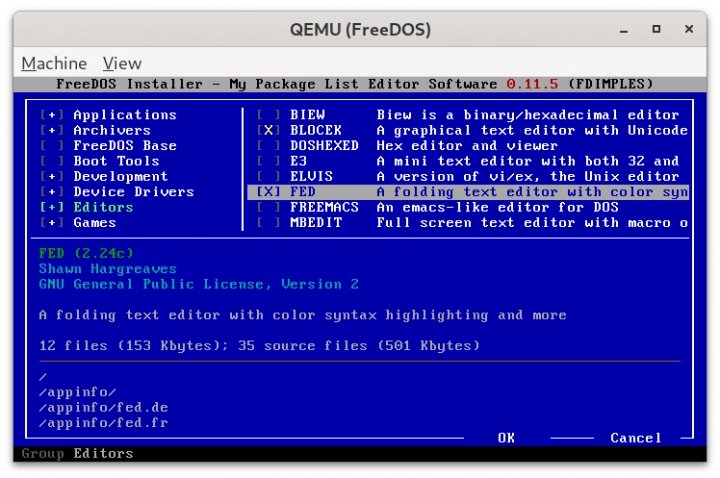Select the Archivers group
720x478 pixels.
tap(112, 130)
